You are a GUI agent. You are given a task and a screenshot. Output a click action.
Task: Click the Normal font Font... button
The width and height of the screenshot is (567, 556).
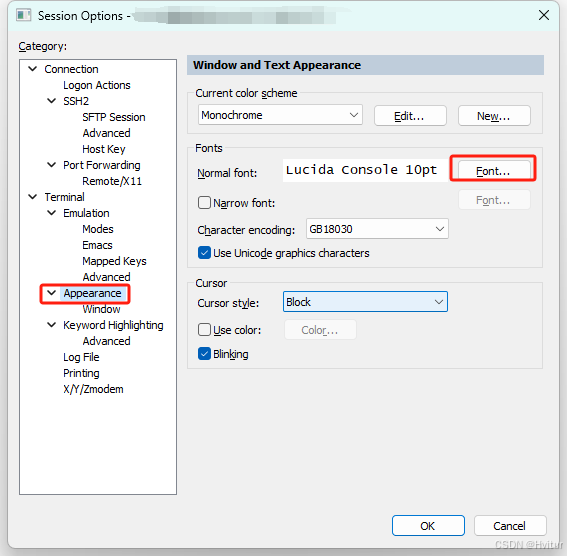coord(494,171)
